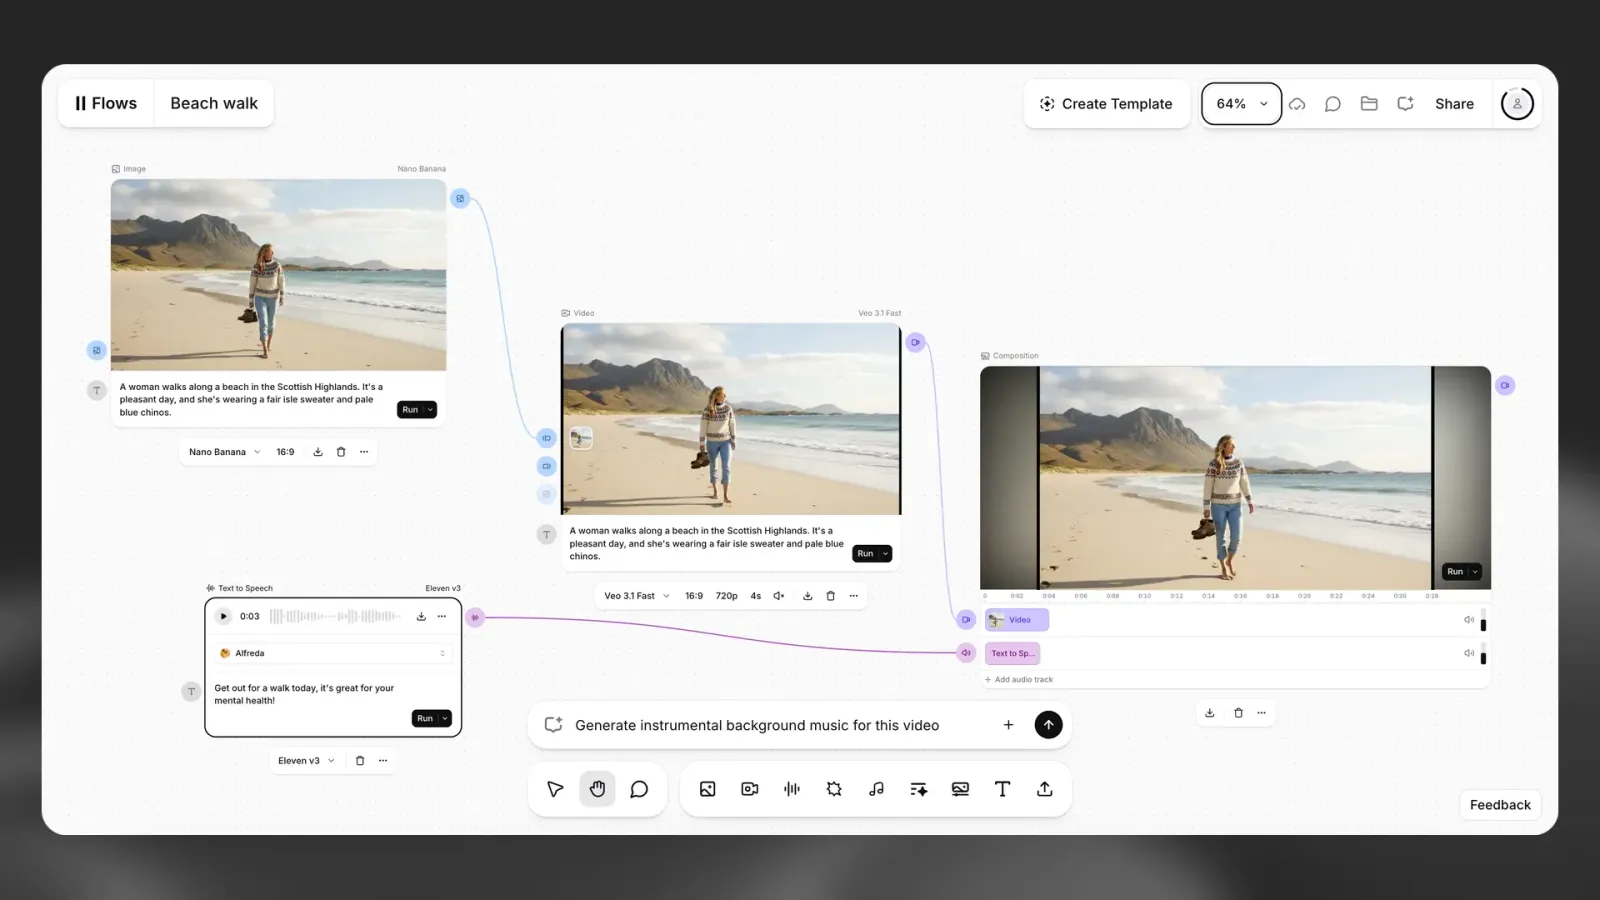Select the arrow pointer tool
Screen dimensions: 1600x900
point(555,789)
